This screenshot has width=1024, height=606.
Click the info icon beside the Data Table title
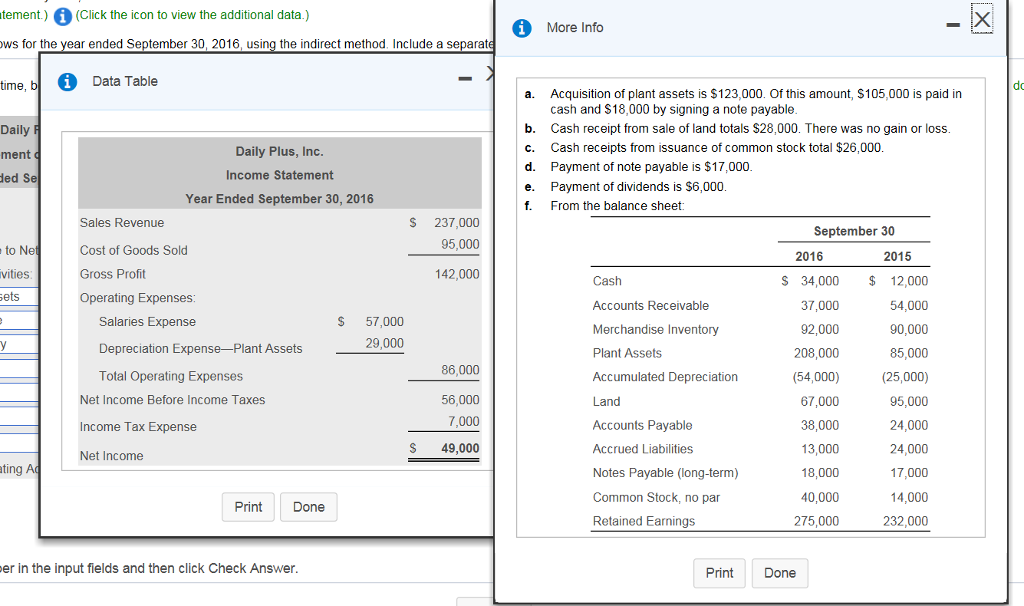(x=67, y=81)
